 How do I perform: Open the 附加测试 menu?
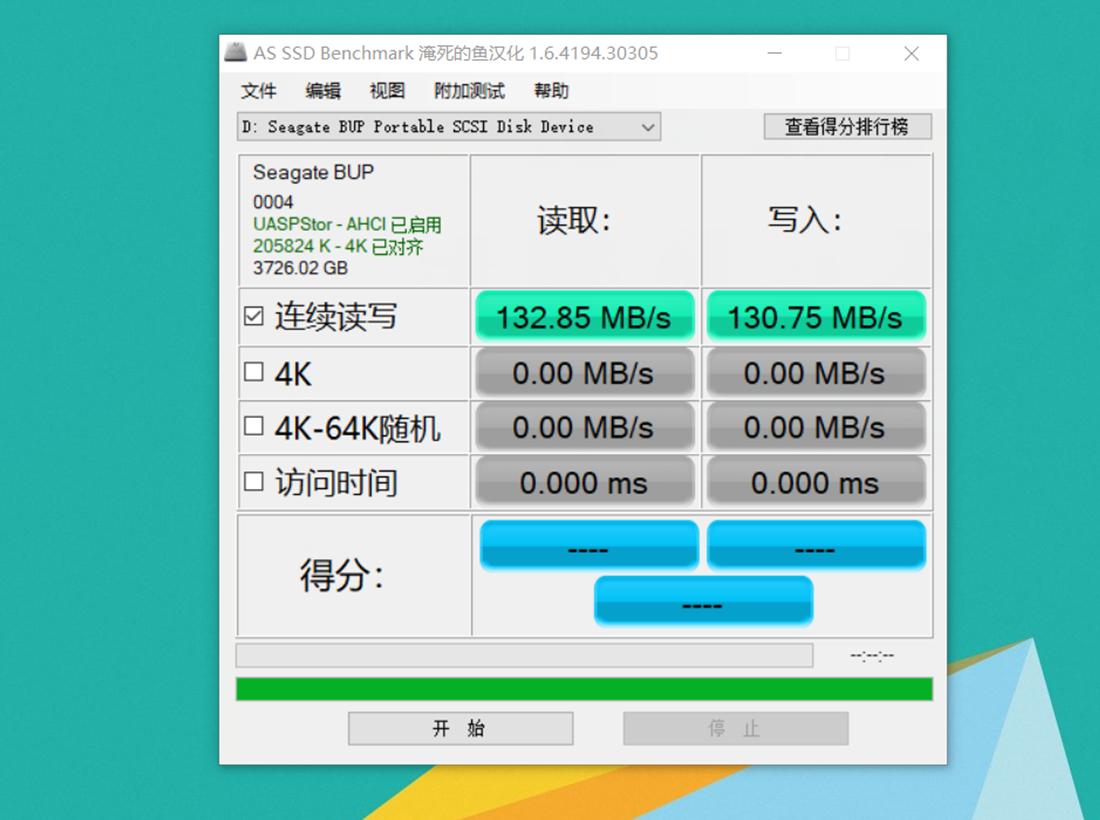point(469,91)
